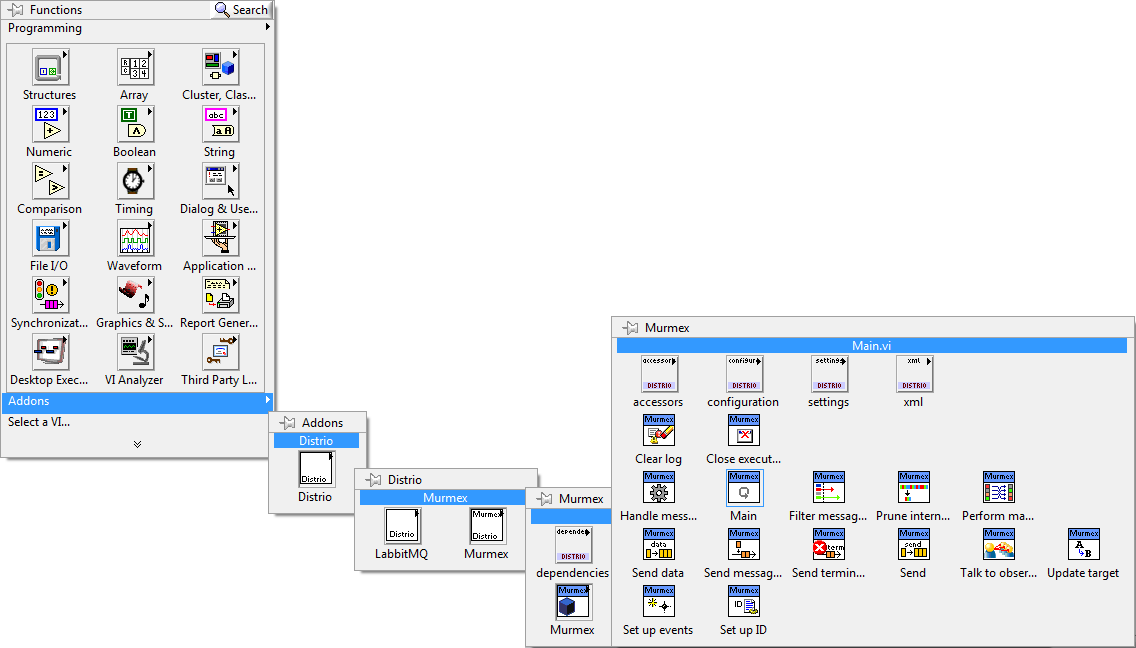Viewport: 1136px width, 648px height.
Task: Select the Set up events VI
Action: click(659, 602)
